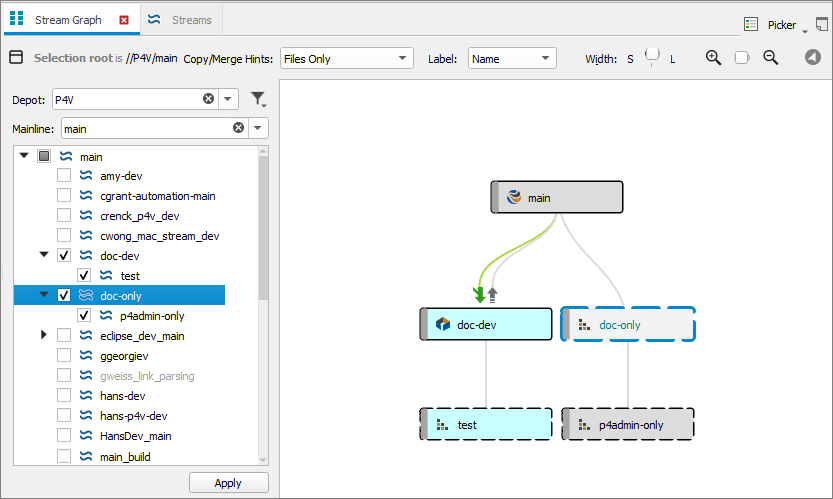
Task: Toggle the panel layout icon beside Selection root
Action: coord(16,58)
